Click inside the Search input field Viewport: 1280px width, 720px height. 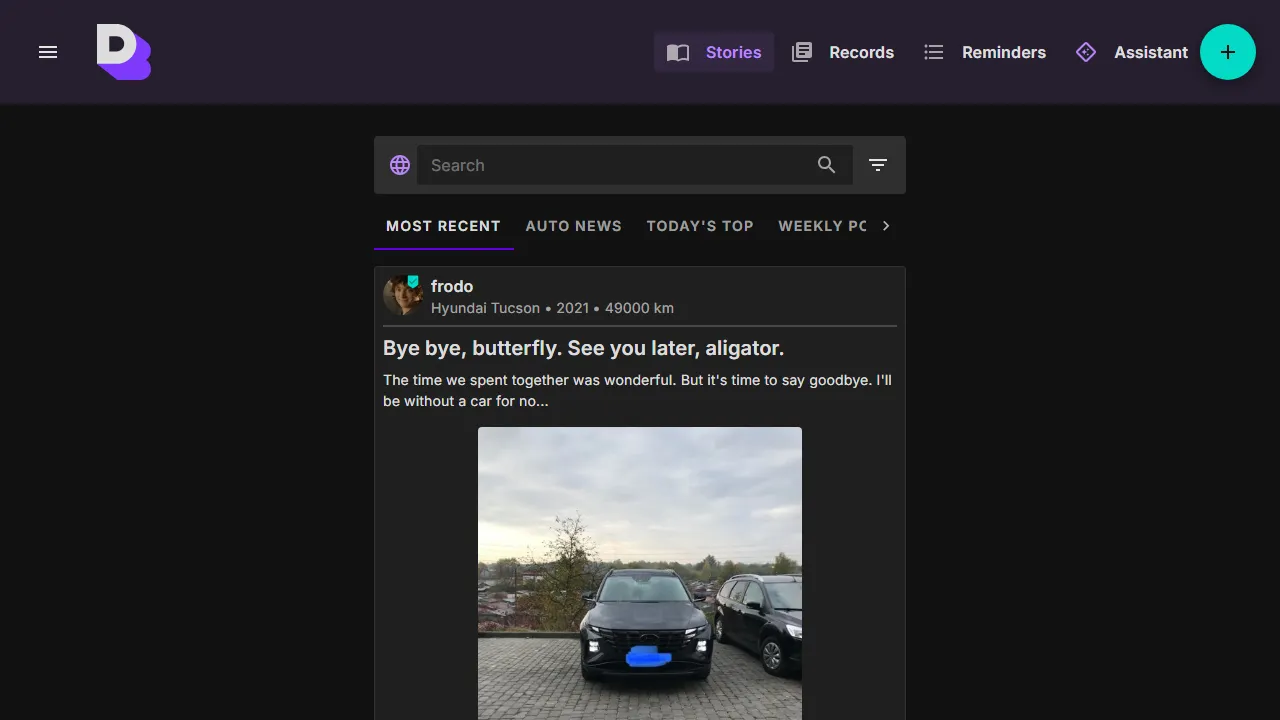coord(600,165)
